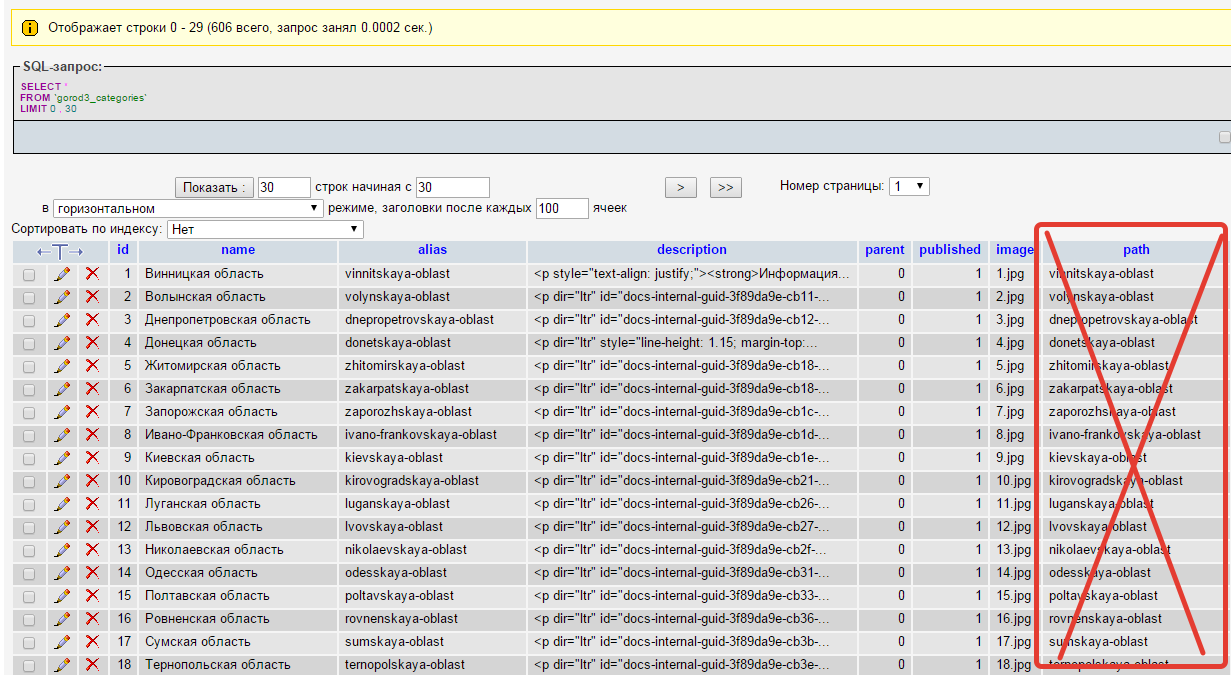The height and width of the screenshot is (675, 1231).
Task: Open the page number dropdown
Action: [x=910, y=186]
